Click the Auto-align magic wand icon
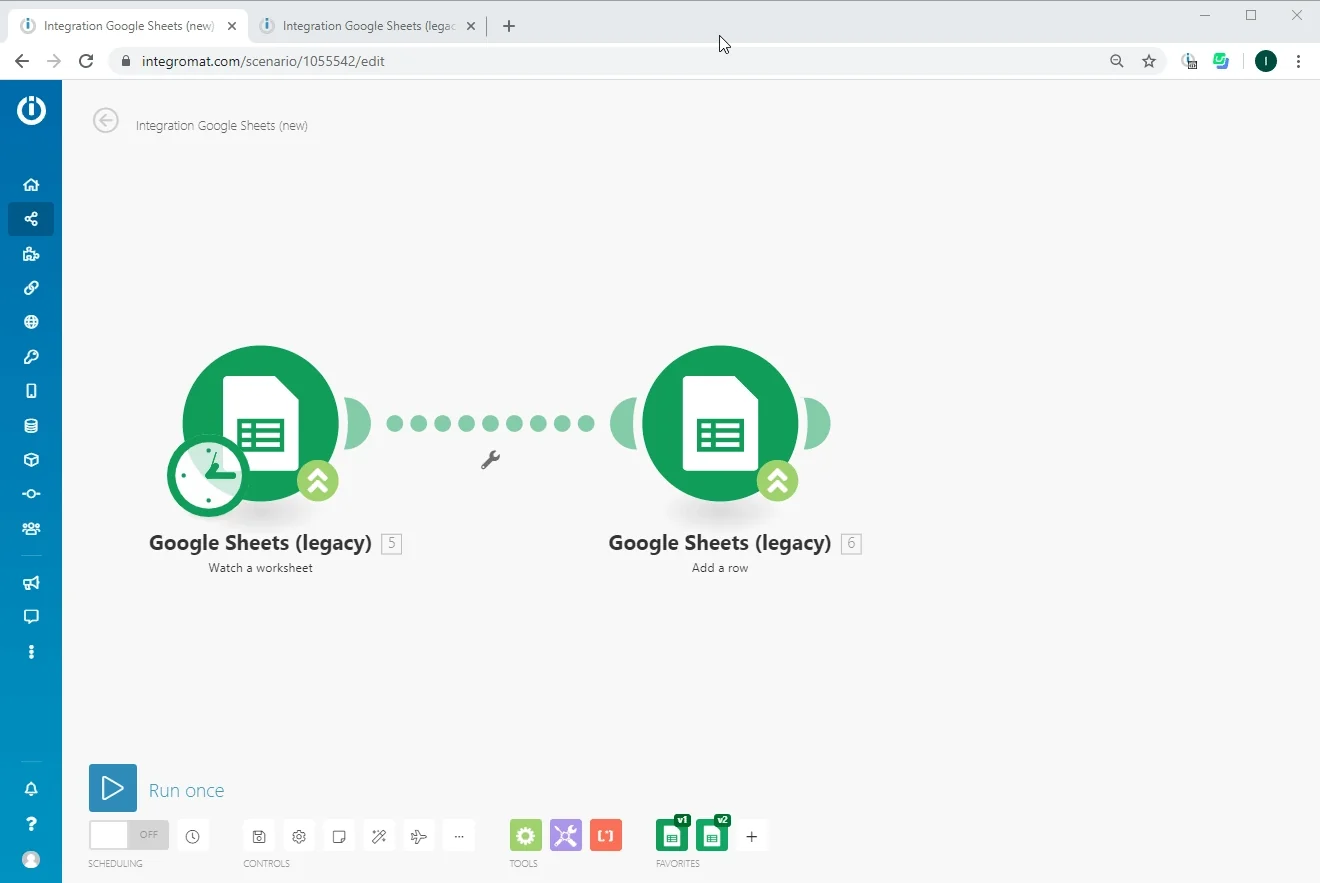 click(x=379, y=836)
